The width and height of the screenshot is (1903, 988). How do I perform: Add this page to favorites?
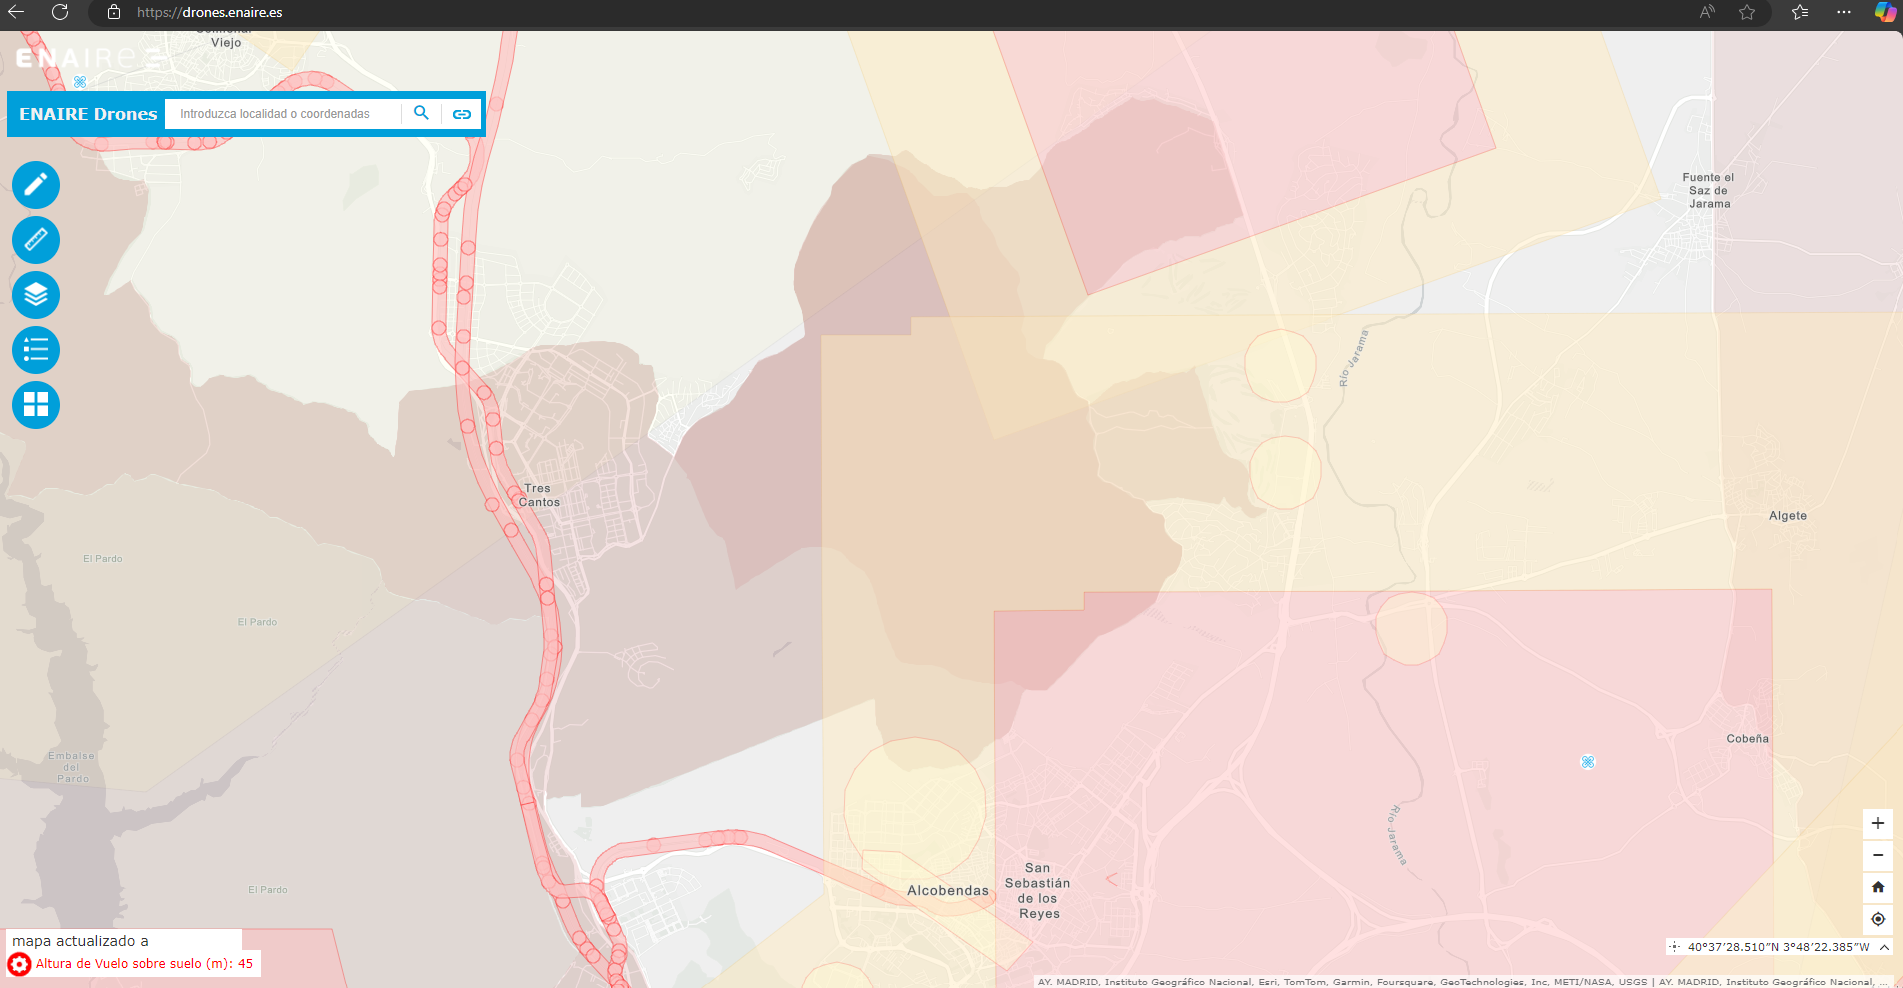click(x=1747, y=13)
